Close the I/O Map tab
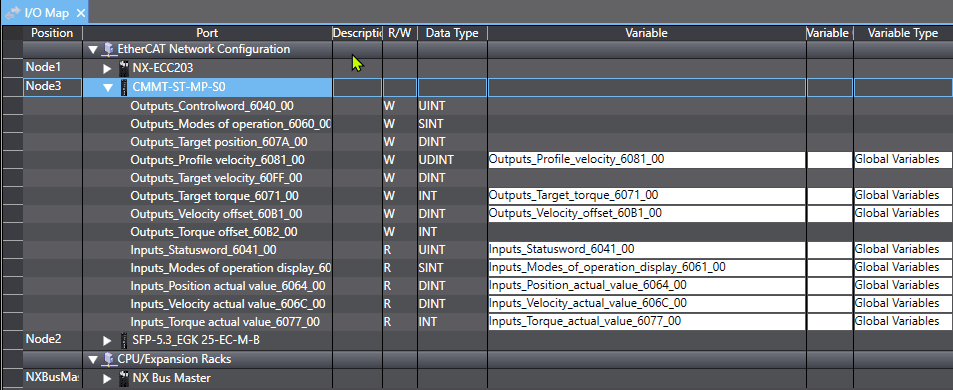953x390 pixels. pos(81,13)
